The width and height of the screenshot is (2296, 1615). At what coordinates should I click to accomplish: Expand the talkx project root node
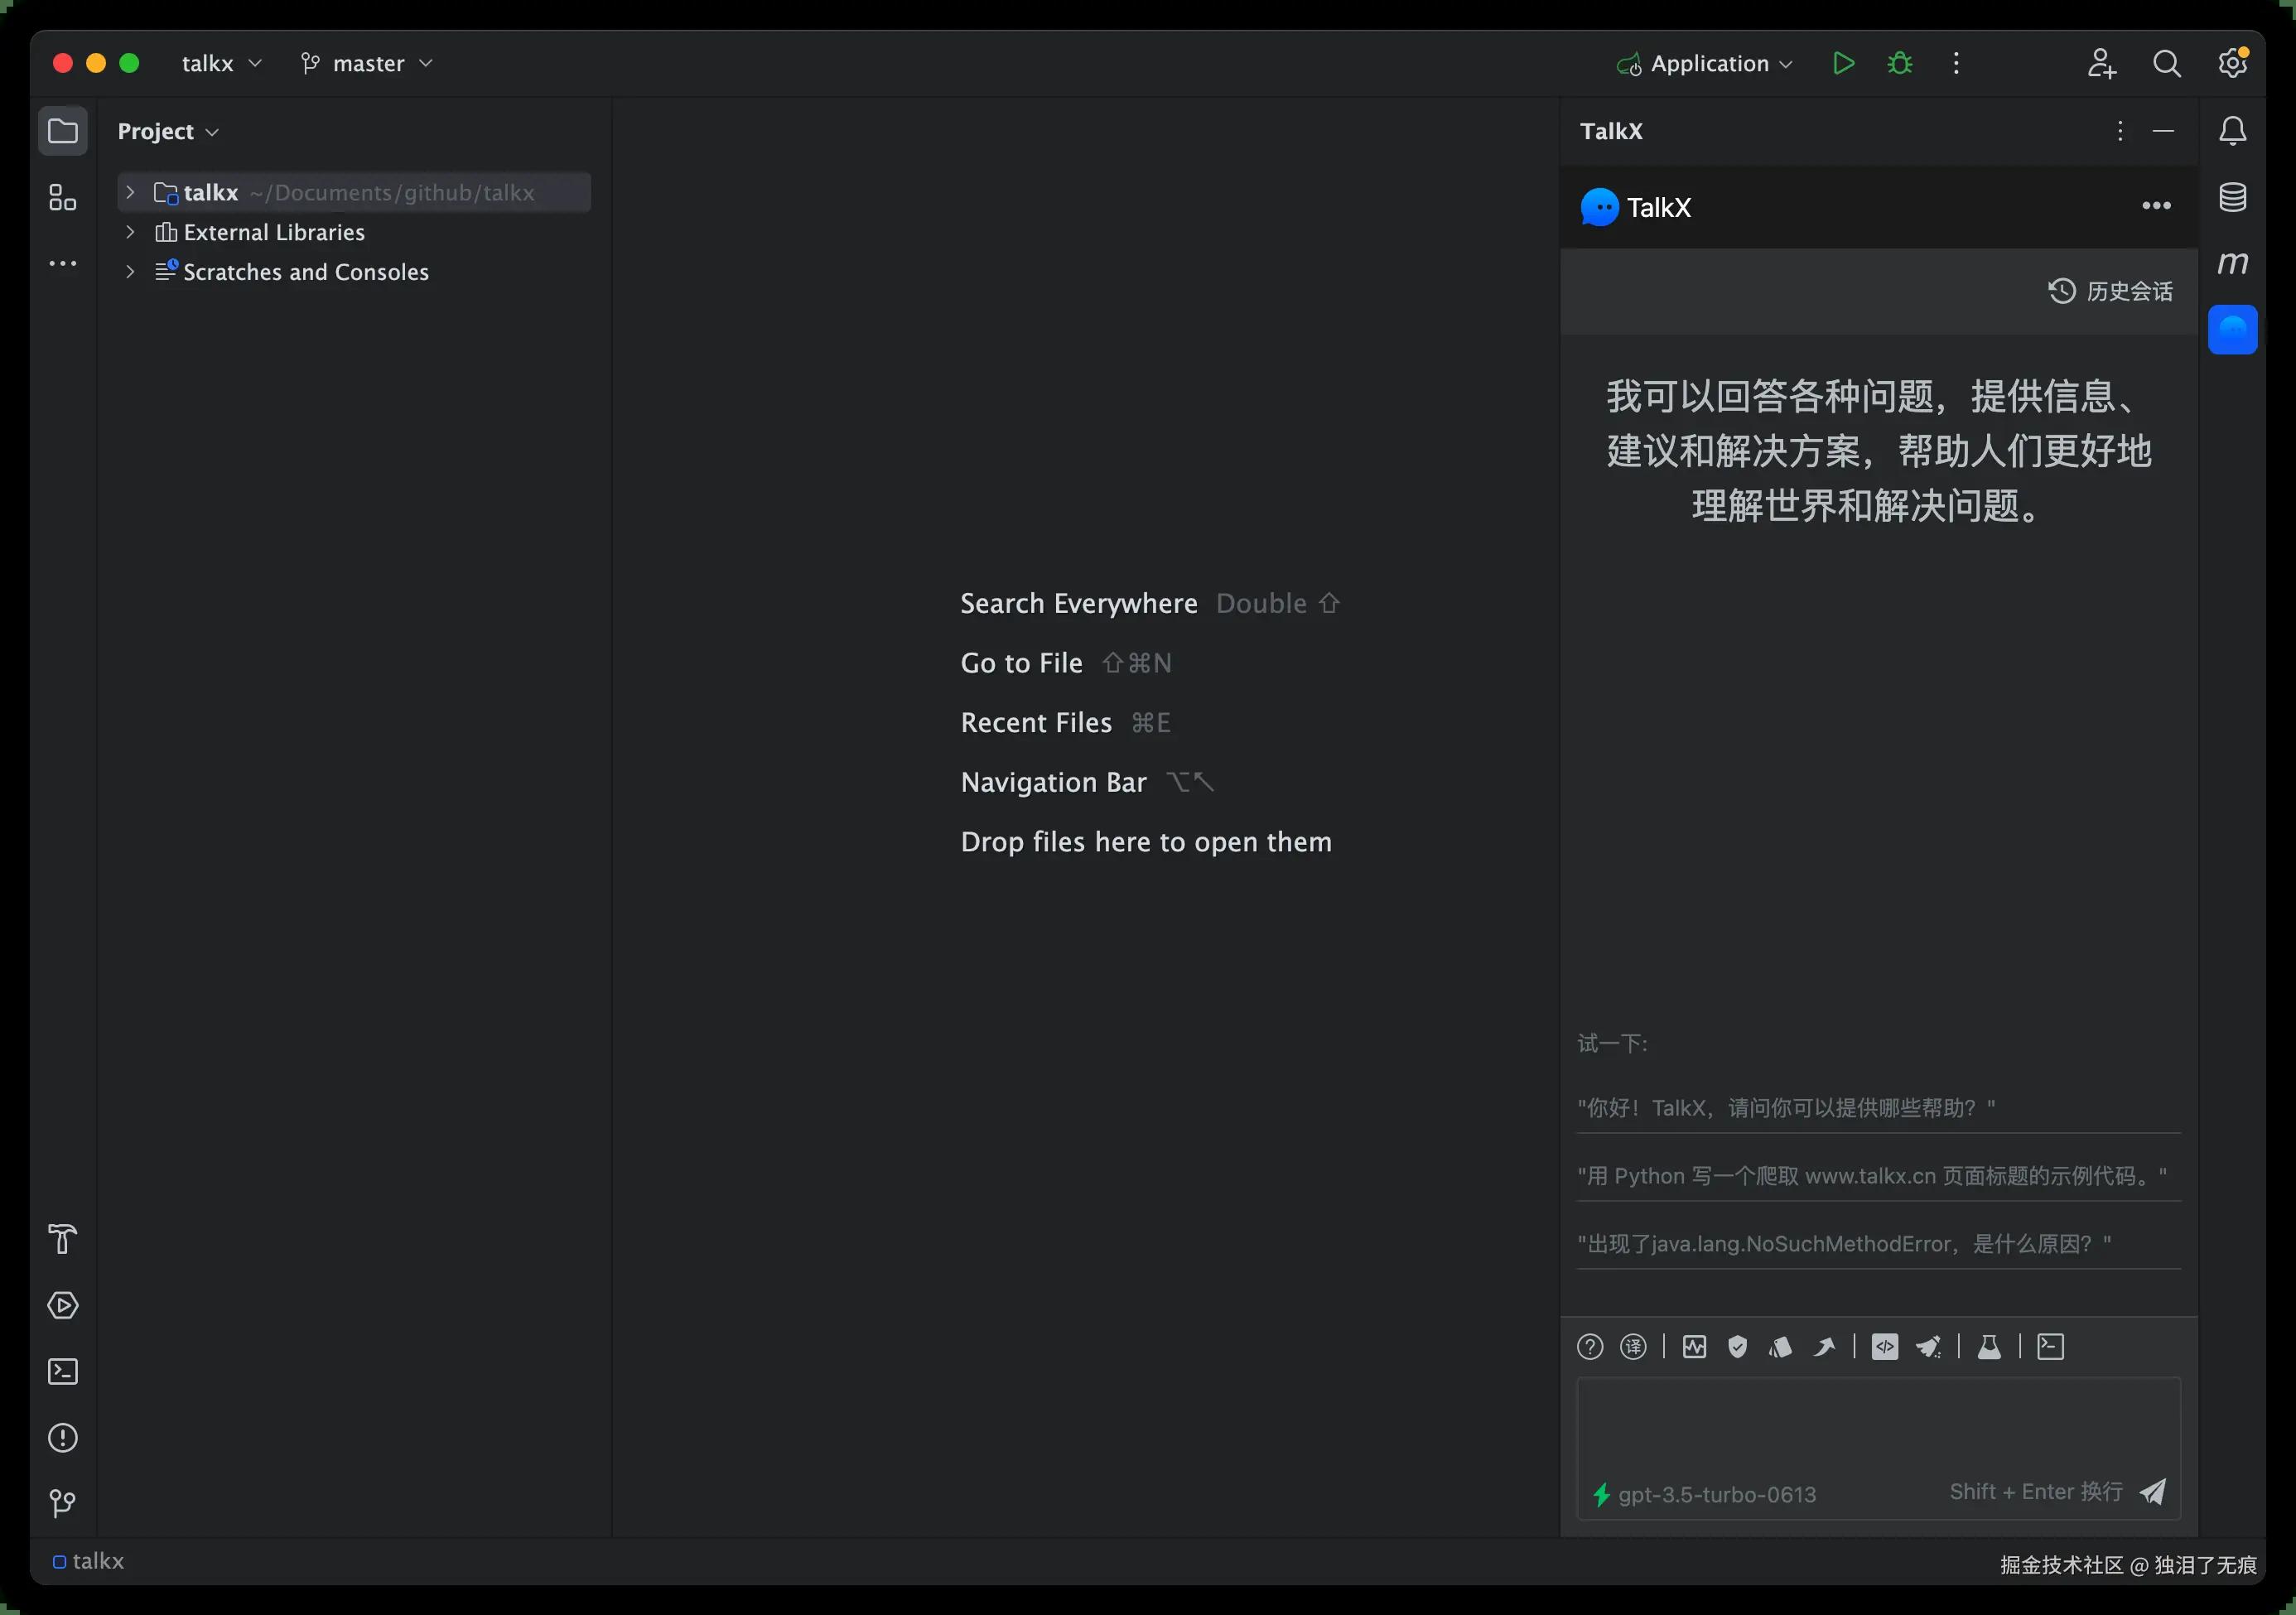click(x=130, y=192)
